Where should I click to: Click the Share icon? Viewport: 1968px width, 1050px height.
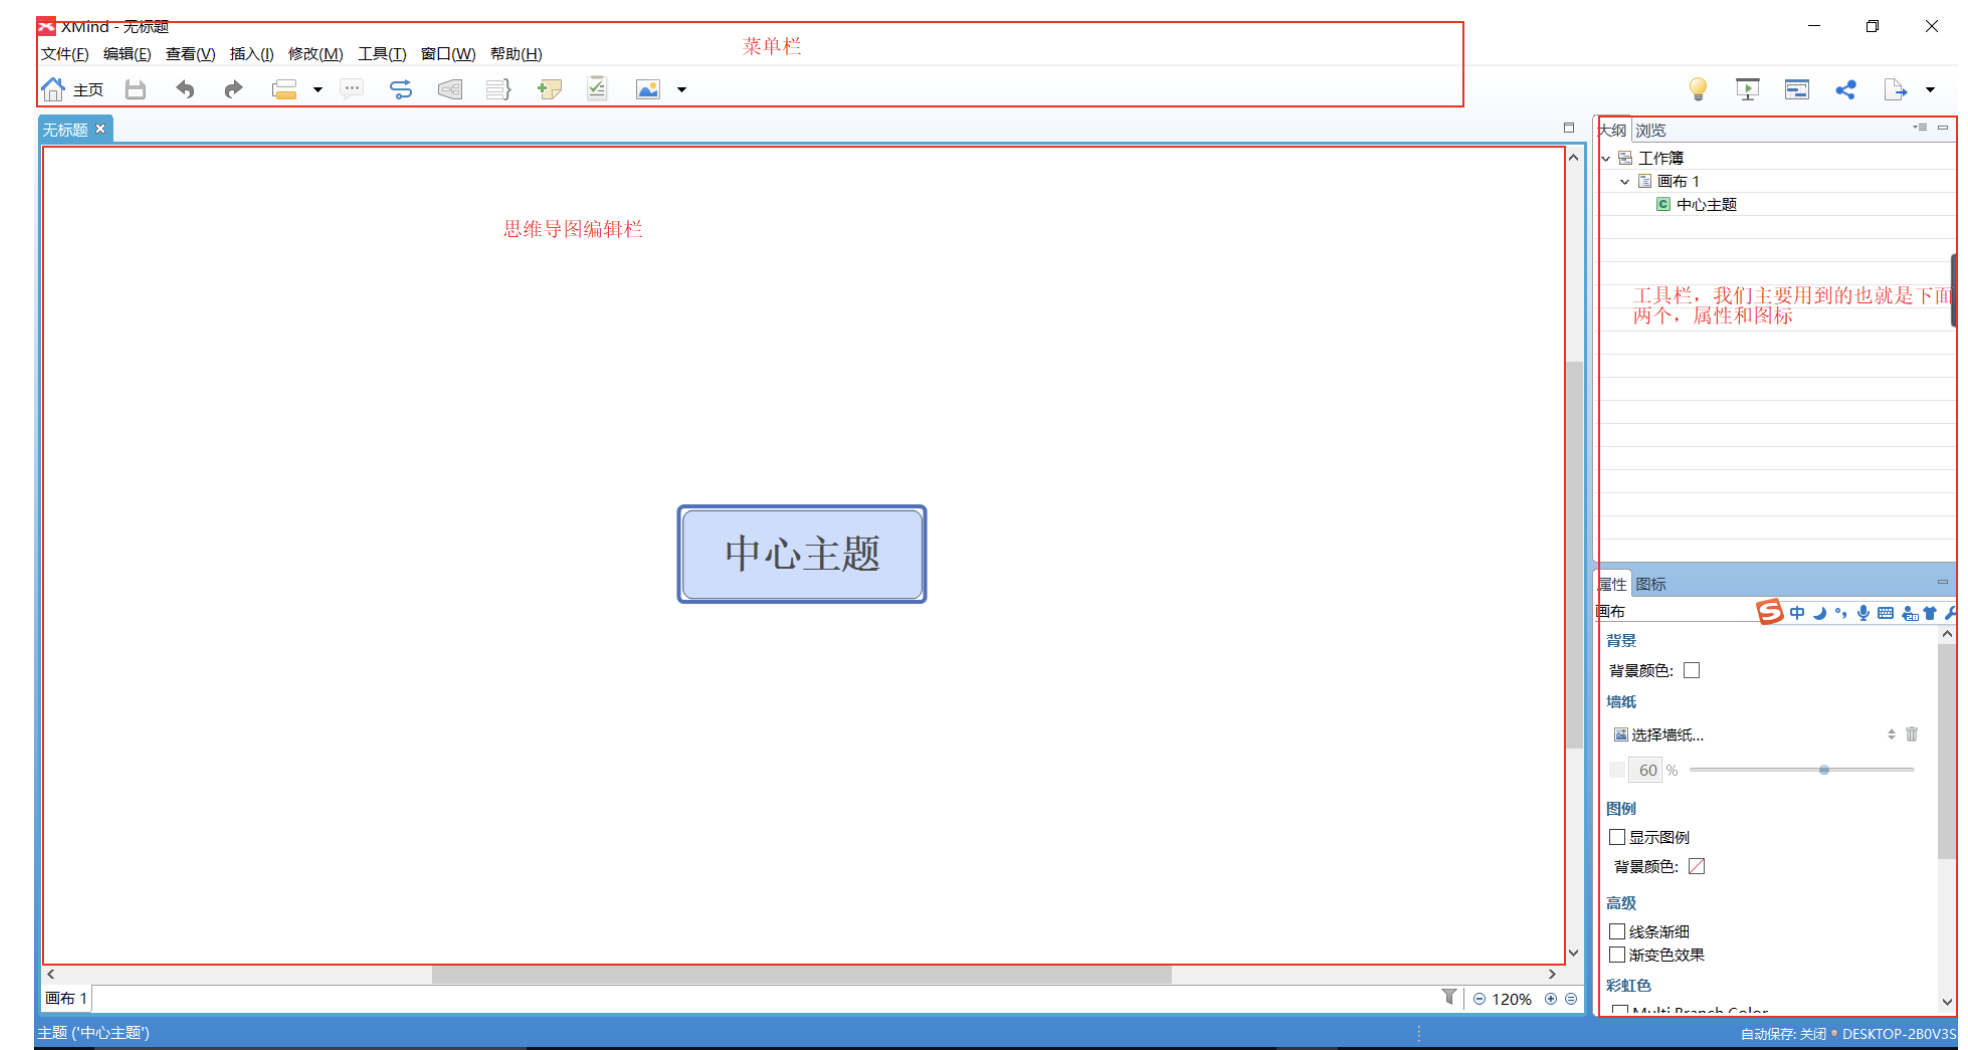click(x=1845, y=89)
